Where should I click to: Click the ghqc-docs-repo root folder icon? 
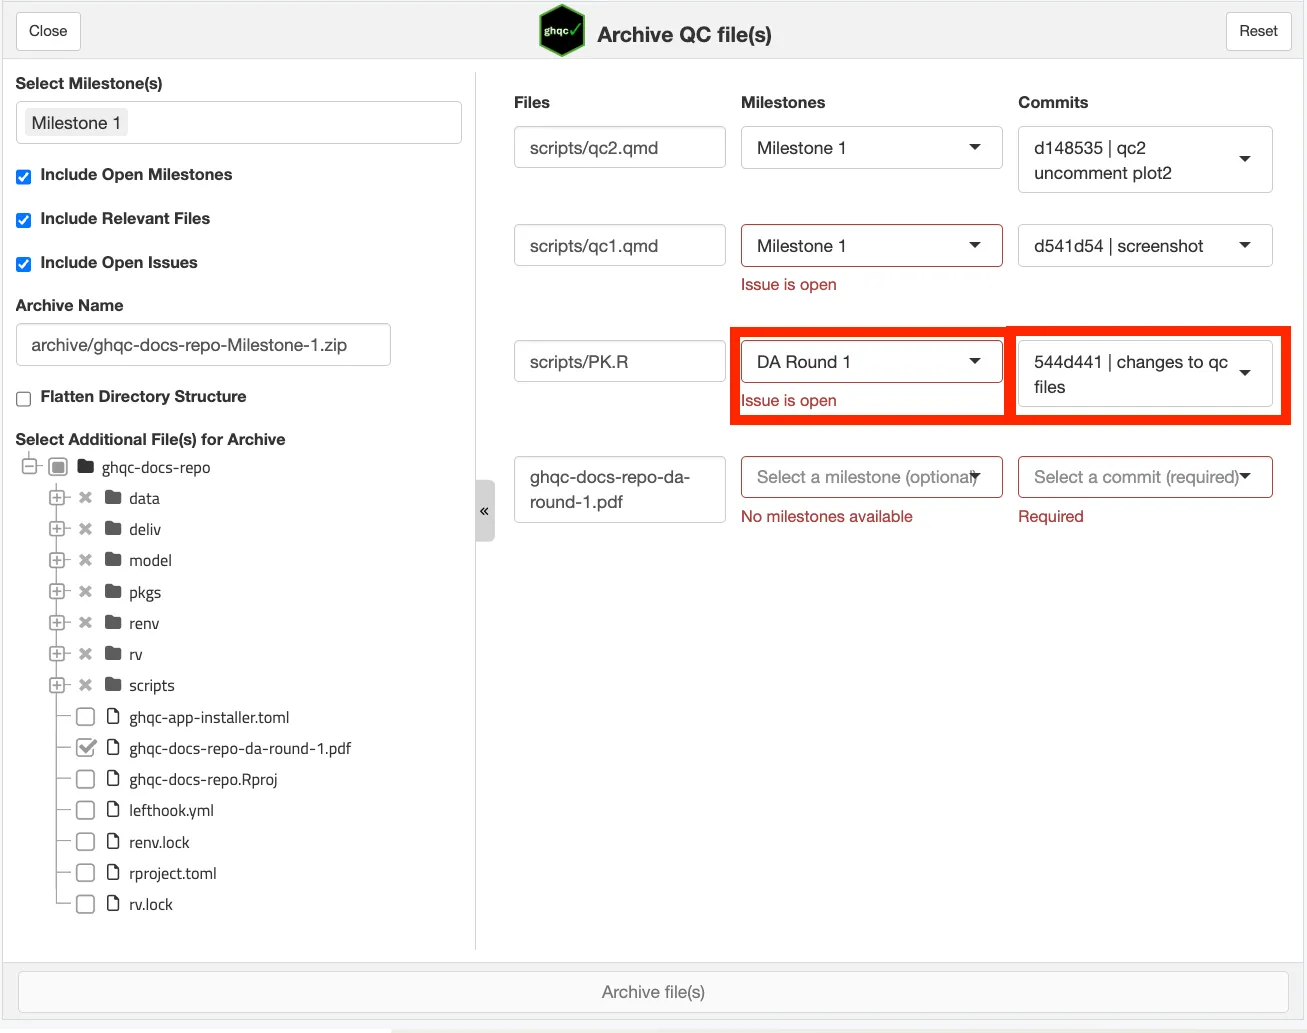point(86,467)
